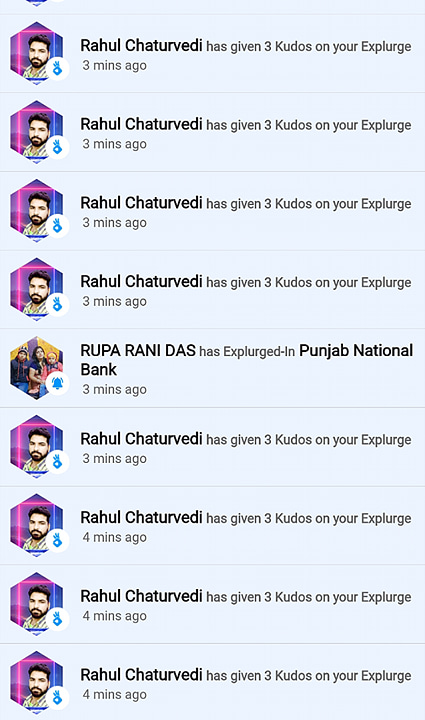This screenshot has height=720, width=425.
Task: Click kudos badge in notification directly below RUPA RANI DAS
Action: point(57,461)
